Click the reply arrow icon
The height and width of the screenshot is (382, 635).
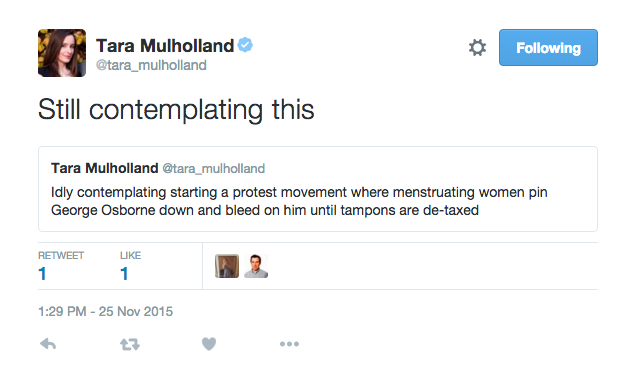pyautogui.click(x=48, y=344)
